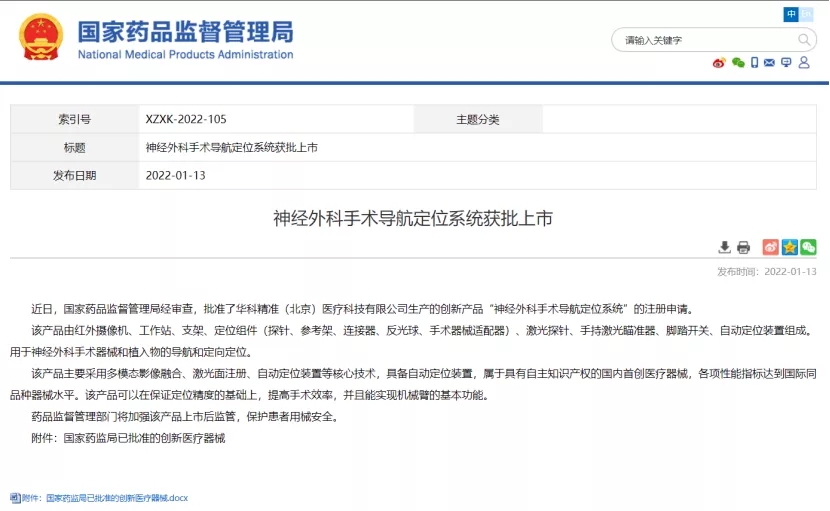This screenshot has height=511, width=830.
Task: Share article to Weibo (red icon)
Action: tap(770, 247)
